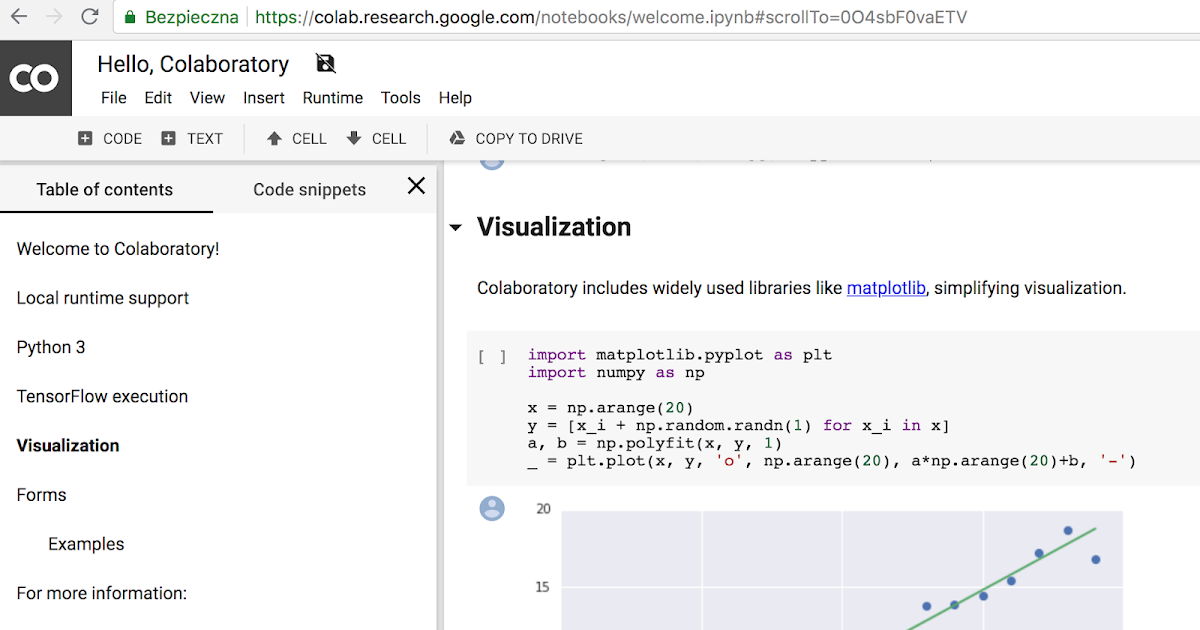The height and width of the screenshot is (630, 1200).
Task: Jump to TensorFlow execution section
Action: [102, 396]
